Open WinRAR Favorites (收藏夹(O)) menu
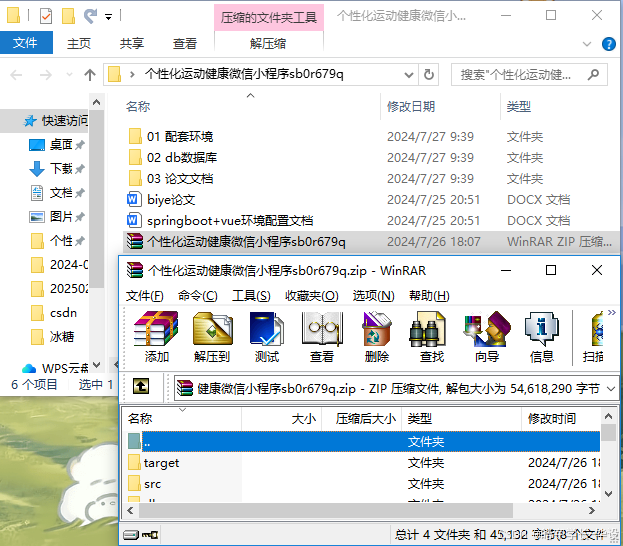This screenshot has height=546, width=623. (312, 296)
